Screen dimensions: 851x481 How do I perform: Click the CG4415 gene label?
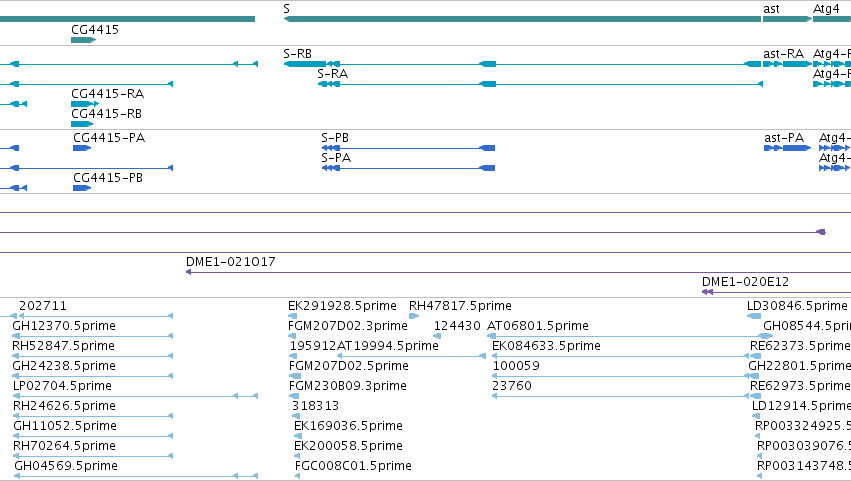pos(95,29)
